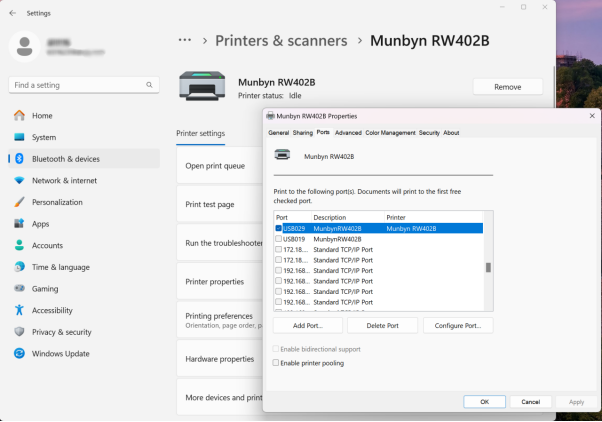Click the Personalization paintbrush icon
The width and height of the screenshot is (602, 422).
pyautogui.click(x=19, y=202)
